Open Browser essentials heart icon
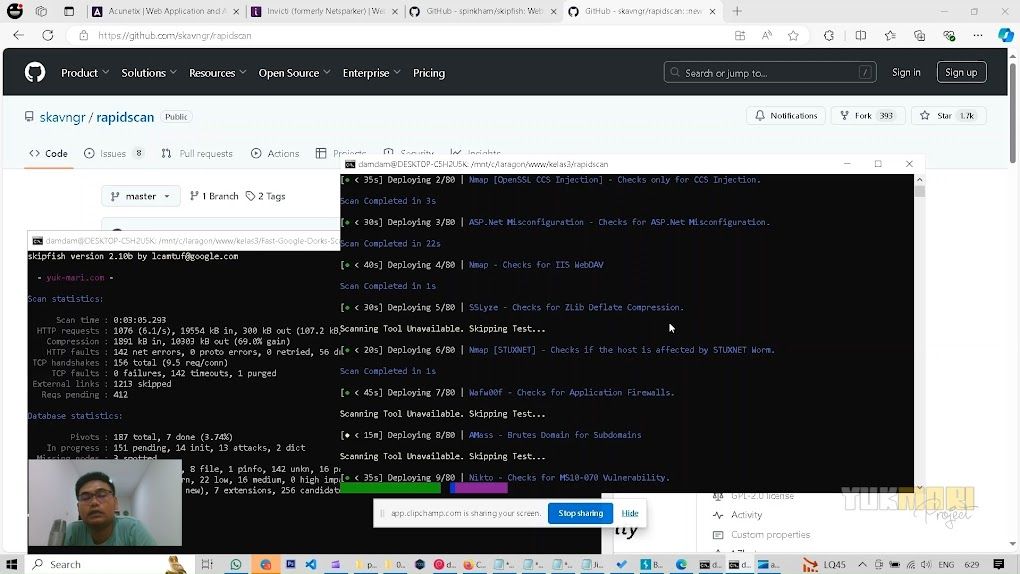1020x574 pixels. [949, 36]
